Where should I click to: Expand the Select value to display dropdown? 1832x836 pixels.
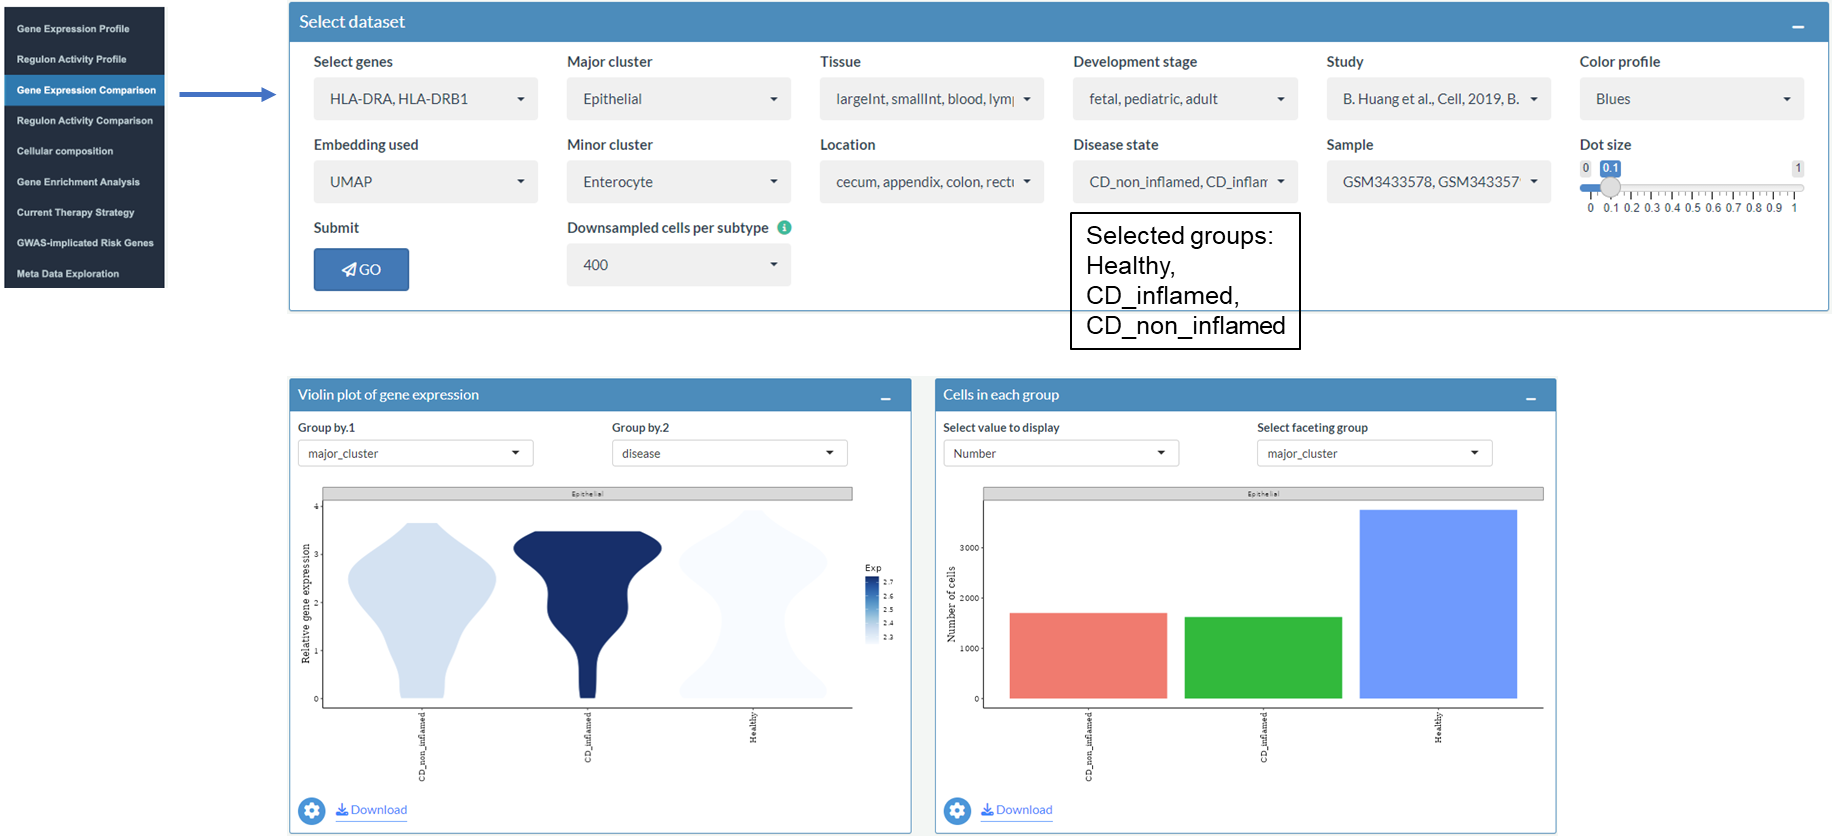click(1060, 454)
